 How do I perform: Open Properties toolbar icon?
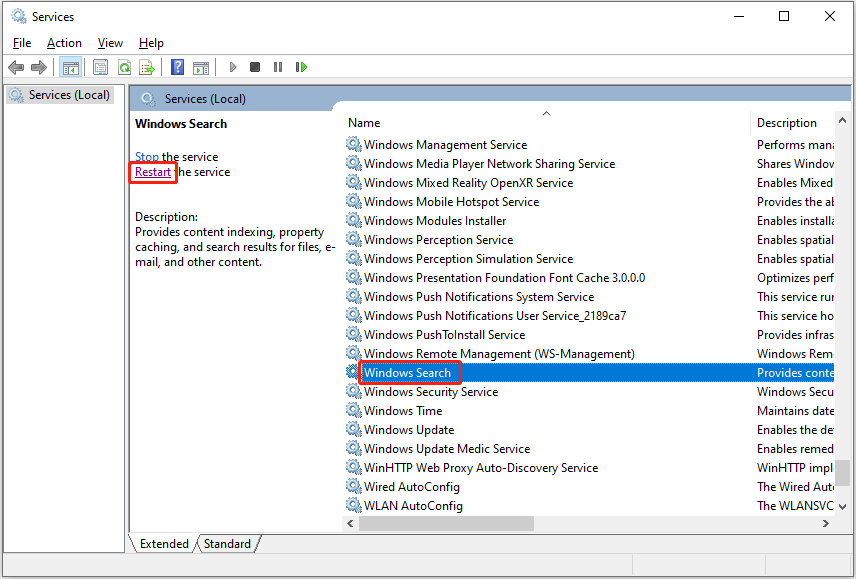click(100, 68)
